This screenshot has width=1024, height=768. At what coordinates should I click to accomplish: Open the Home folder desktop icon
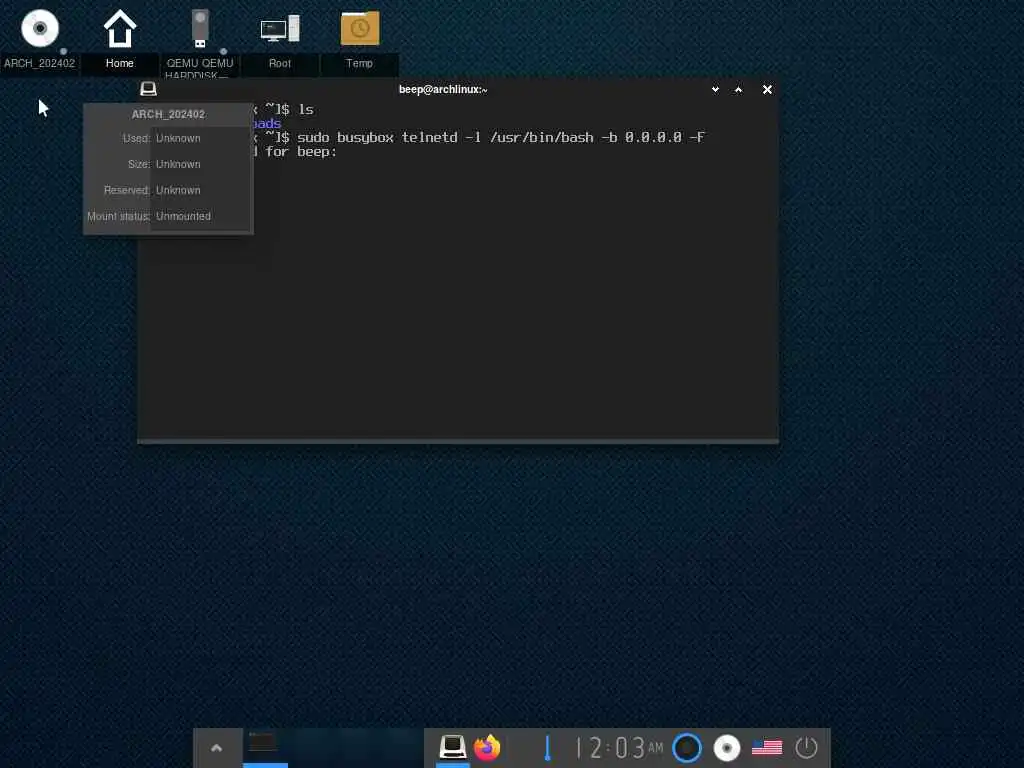coord(120,29)
